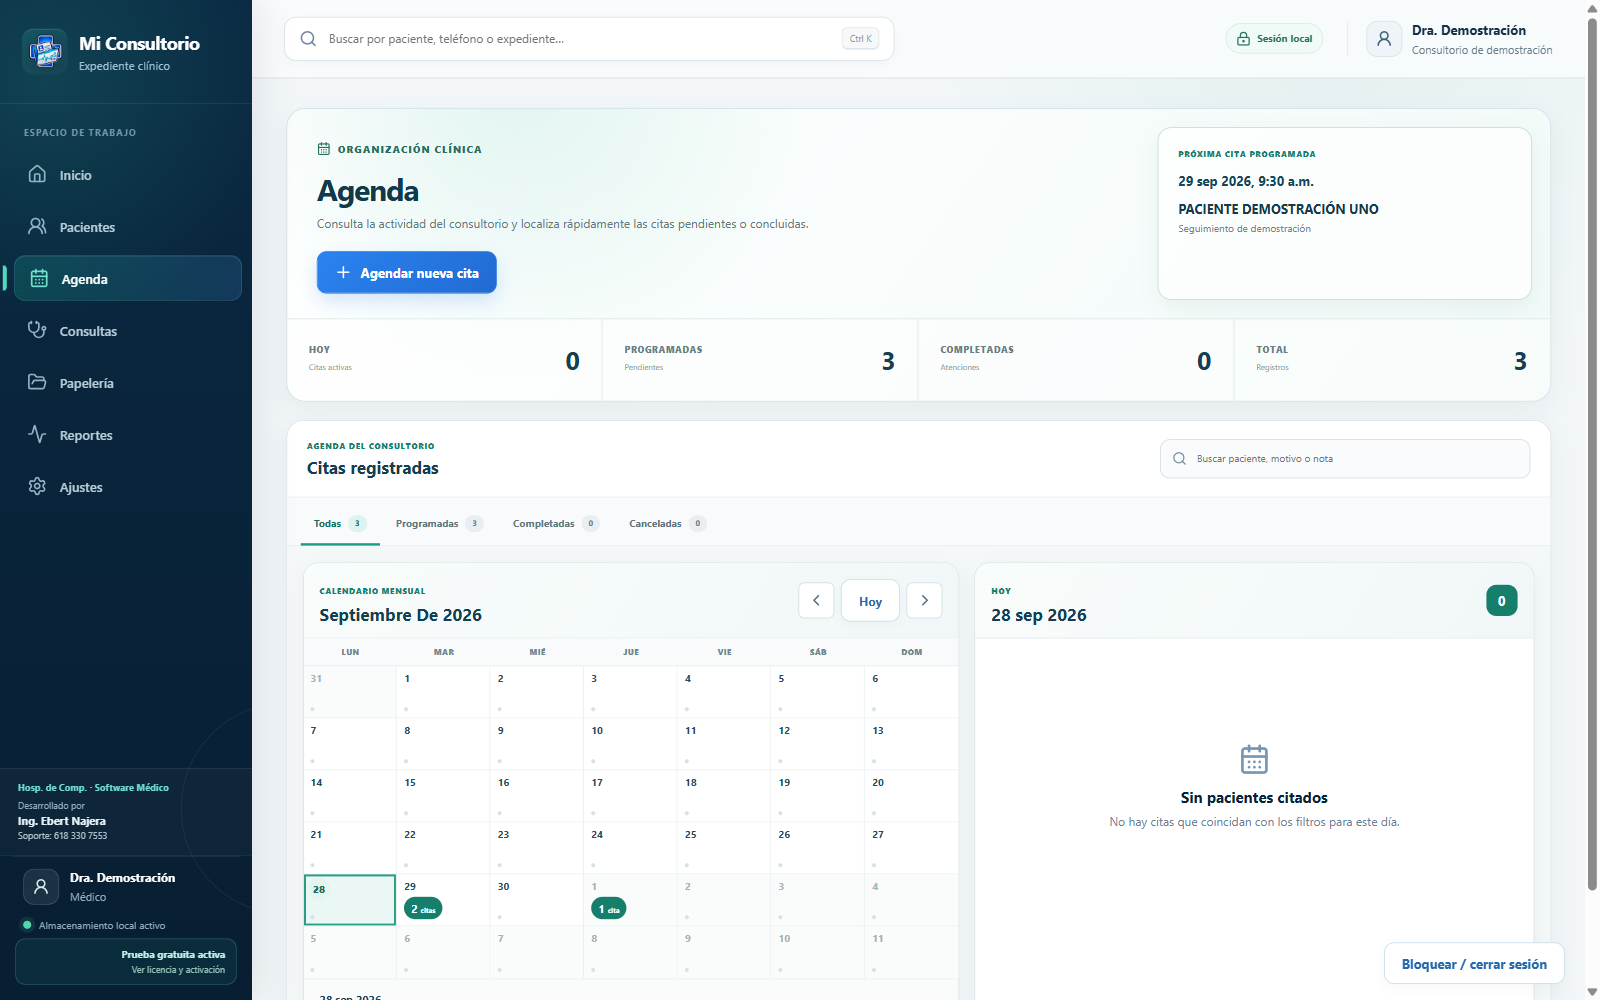Screen dimensions: 1600x1000
Task: Switch to the Programadas tab
Action: tap(439, 524)
